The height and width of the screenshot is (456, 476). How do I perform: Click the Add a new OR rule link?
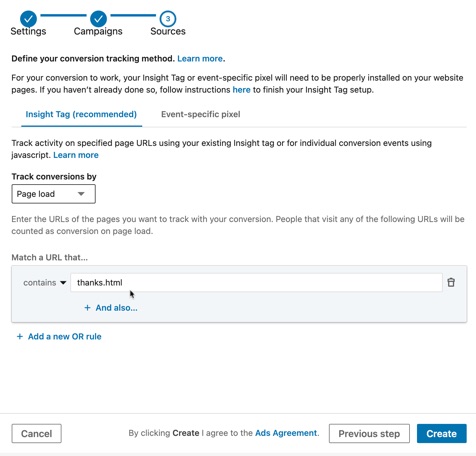pos(64,336)
